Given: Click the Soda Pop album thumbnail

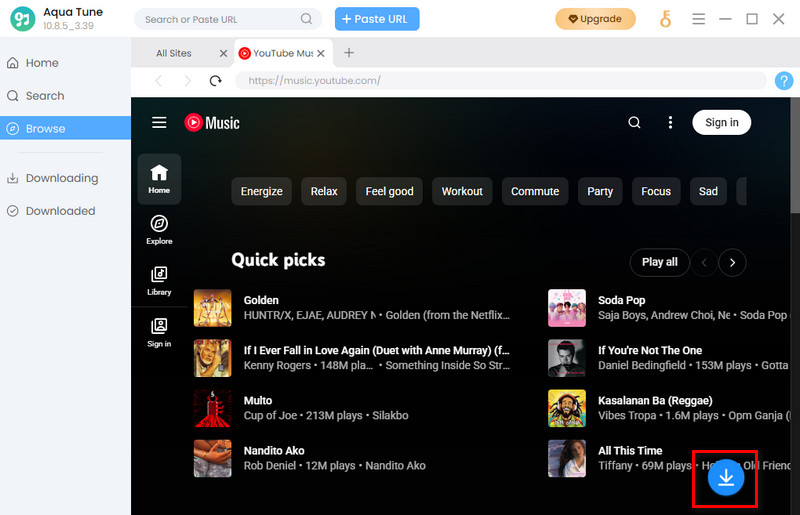Looking at the screenshot, I should coord(567,308).
